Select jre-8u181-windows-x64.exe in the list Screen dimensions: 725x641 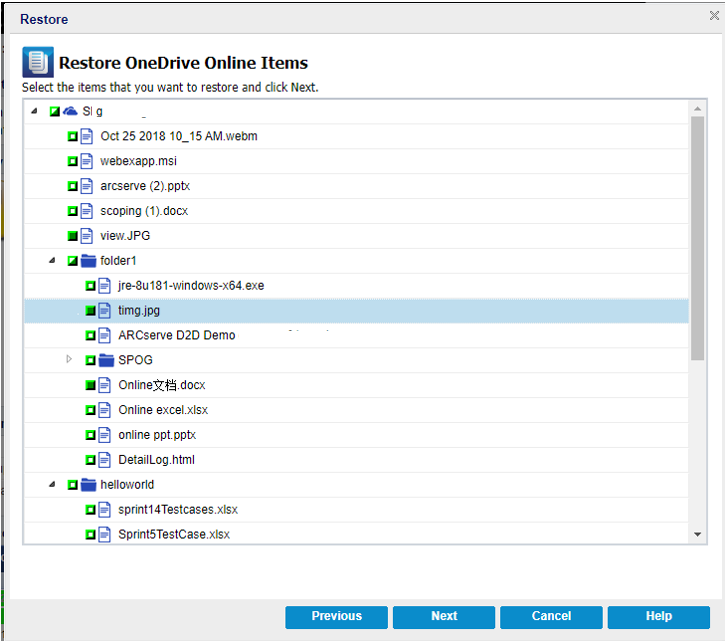pyautogui.click(x=190, y=286)
